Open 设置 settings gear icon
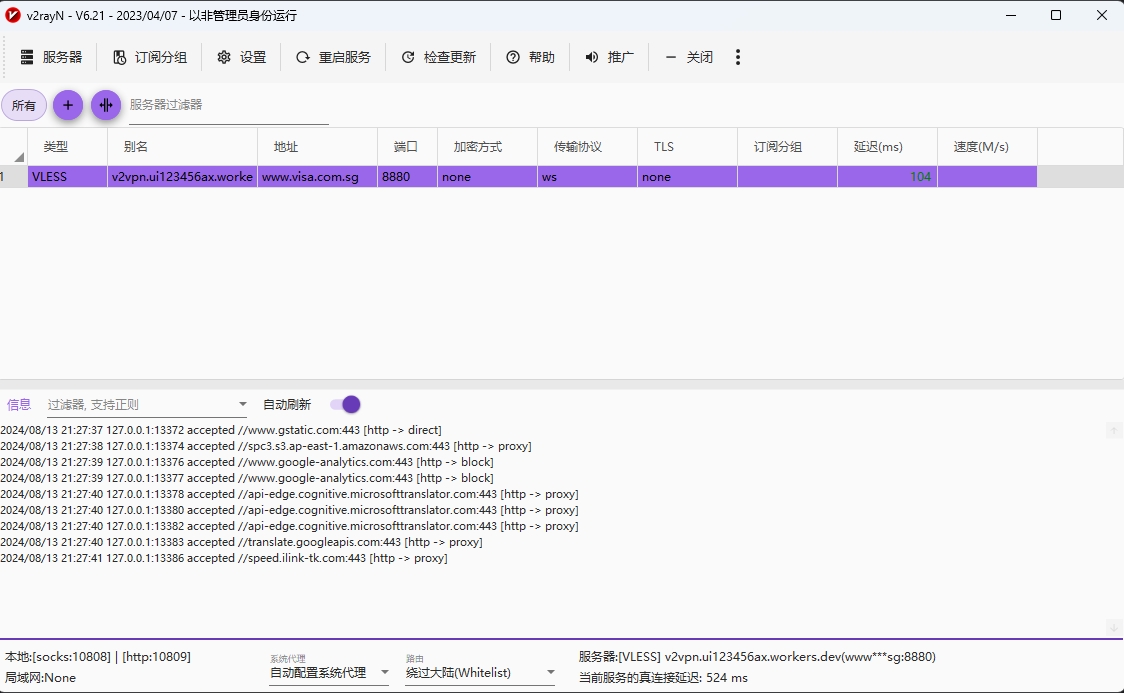This screenshot has width=1124, height=693. click(x=224, y=57)
